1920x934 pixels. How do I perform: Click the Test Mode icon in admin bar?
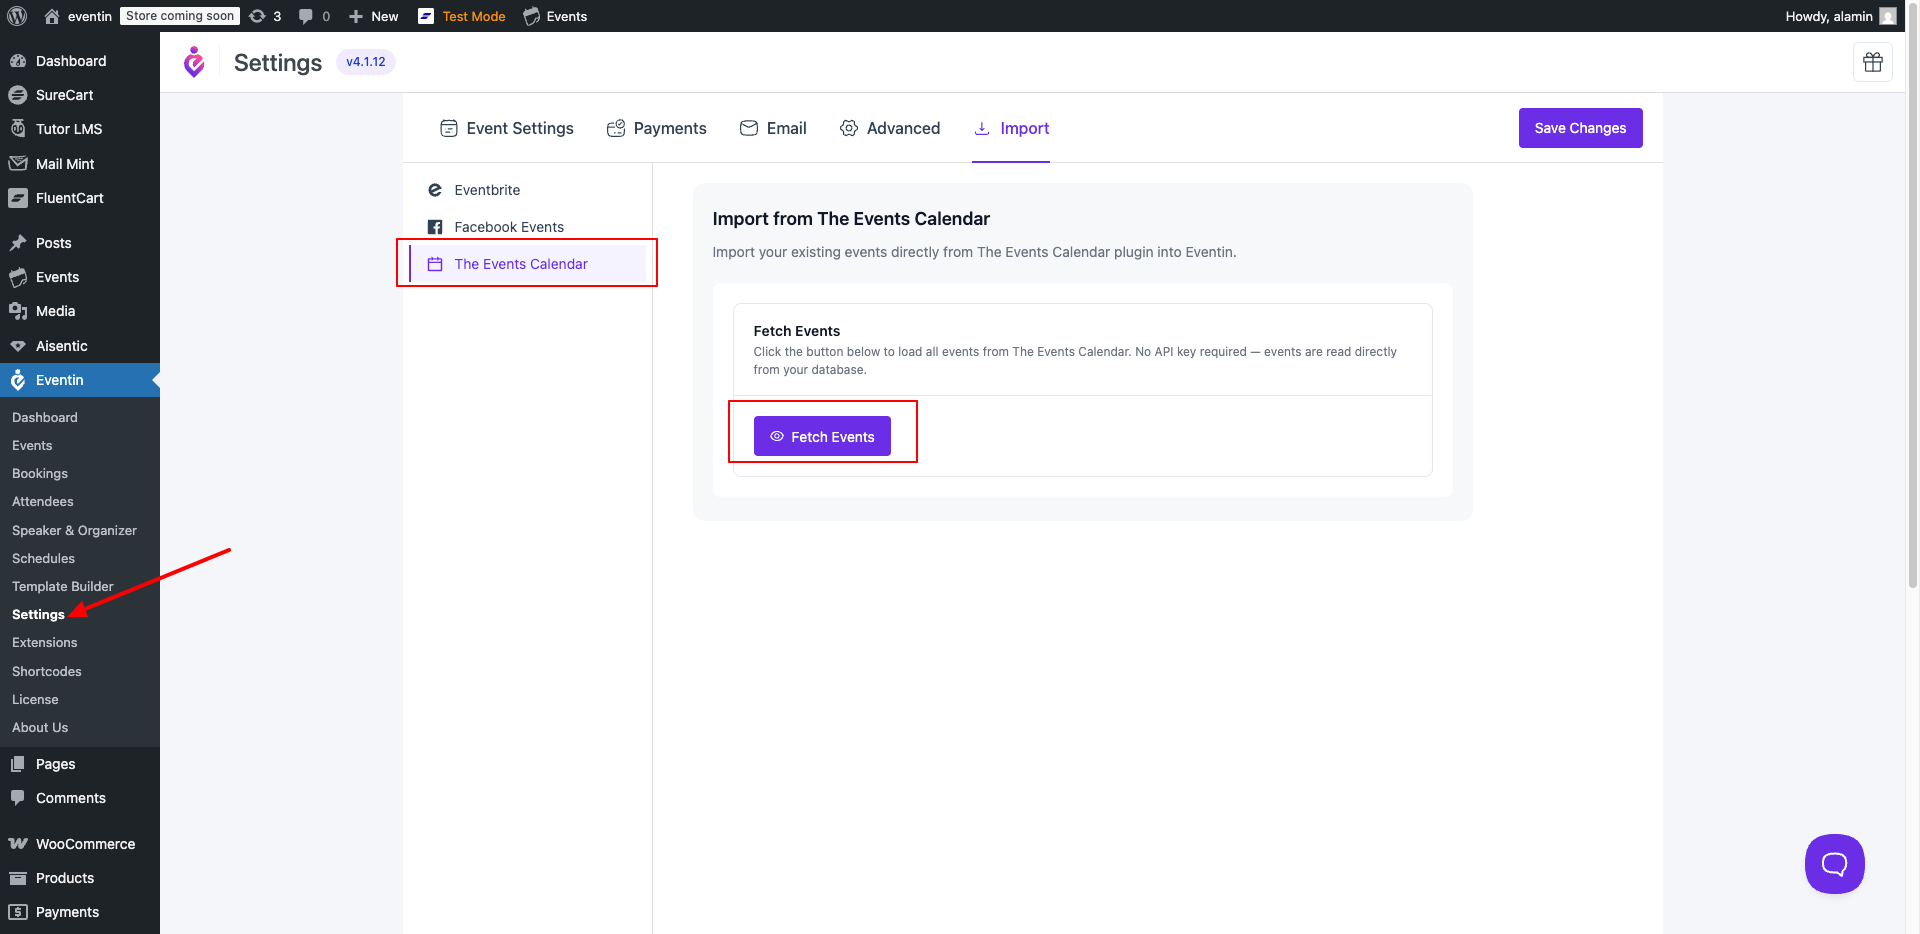[x=426, y=16]
